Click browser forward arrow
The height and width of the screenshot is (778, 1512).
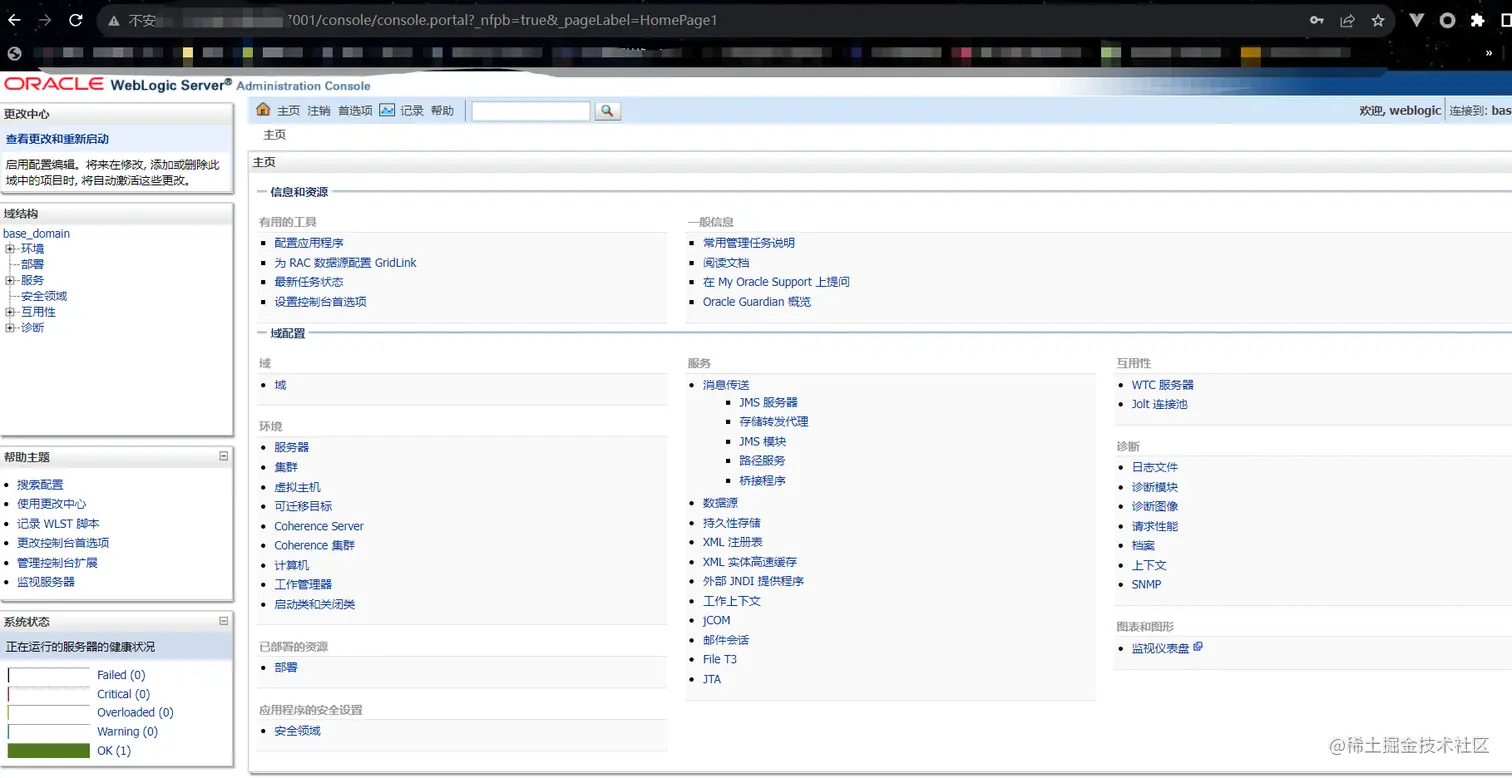(x=45, y=20)
